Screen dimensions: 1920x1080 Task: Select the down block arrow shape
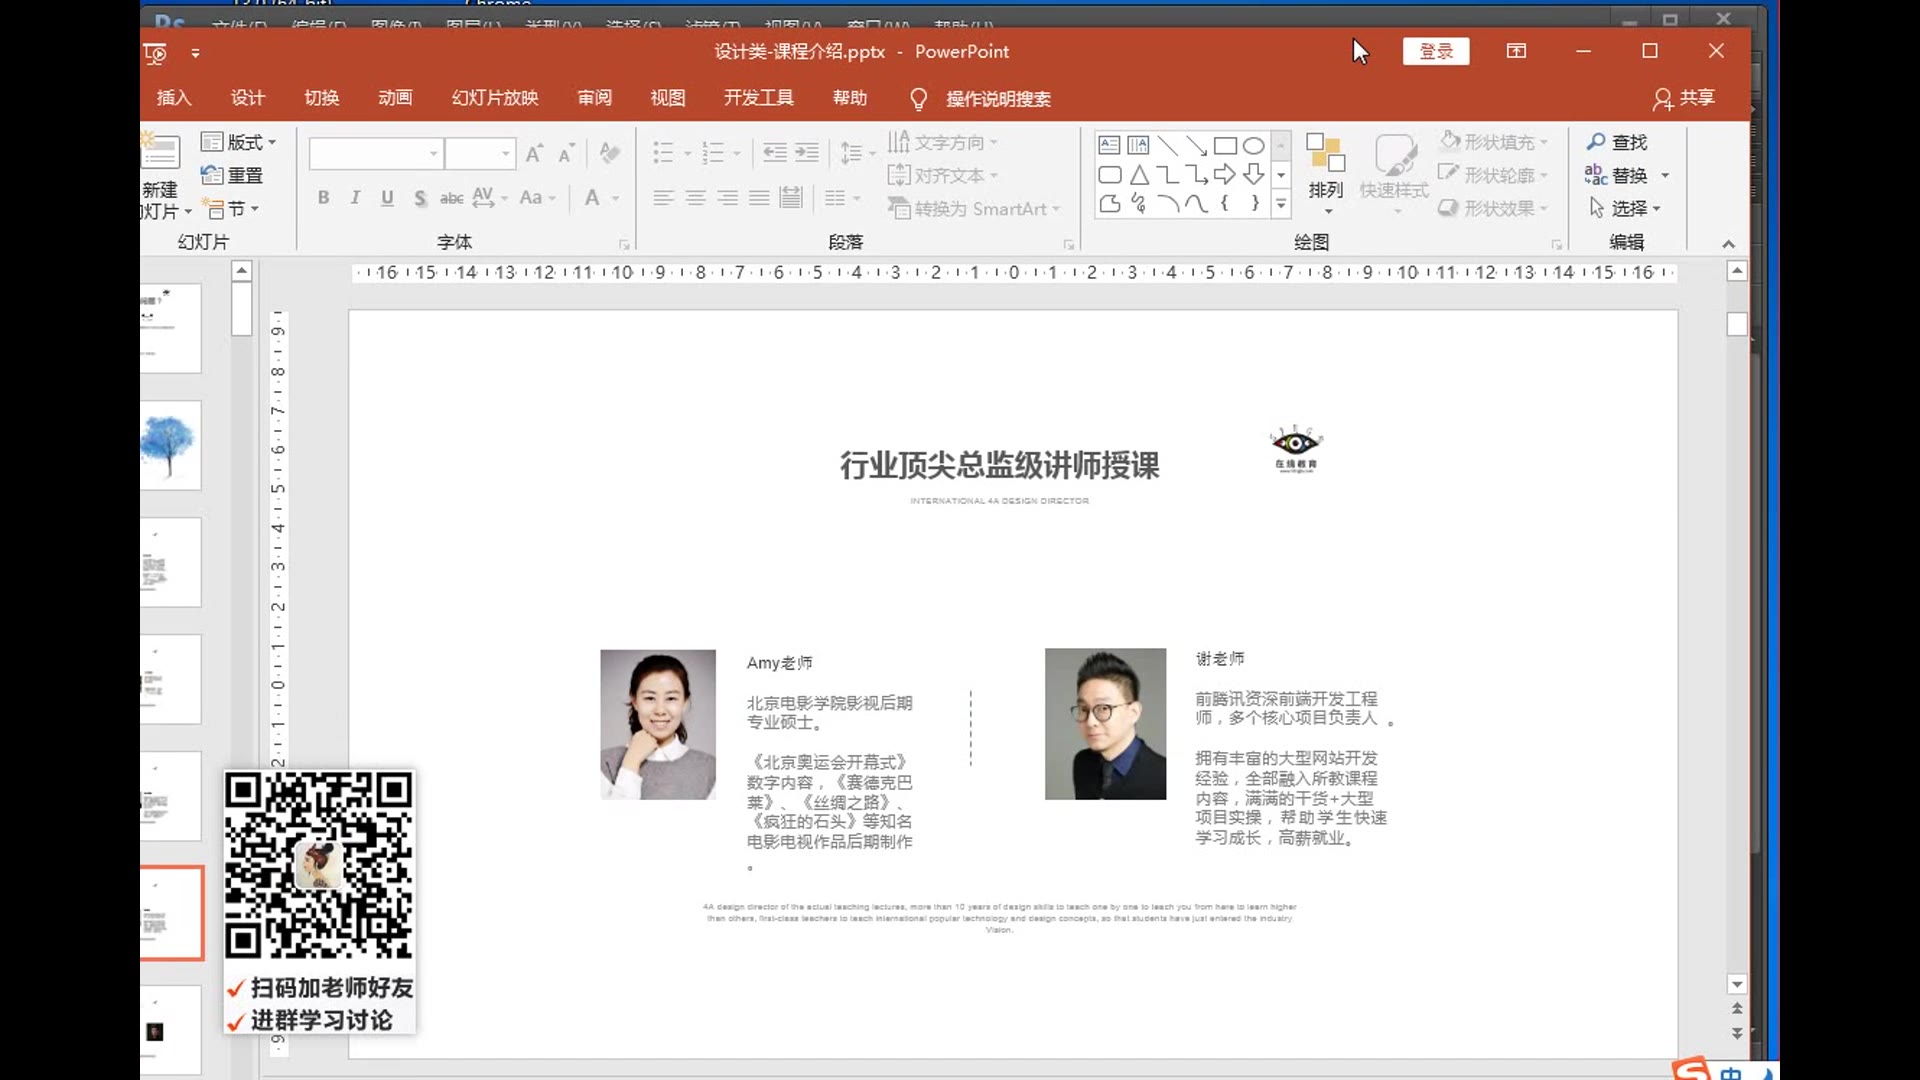tap(1253, 175)
